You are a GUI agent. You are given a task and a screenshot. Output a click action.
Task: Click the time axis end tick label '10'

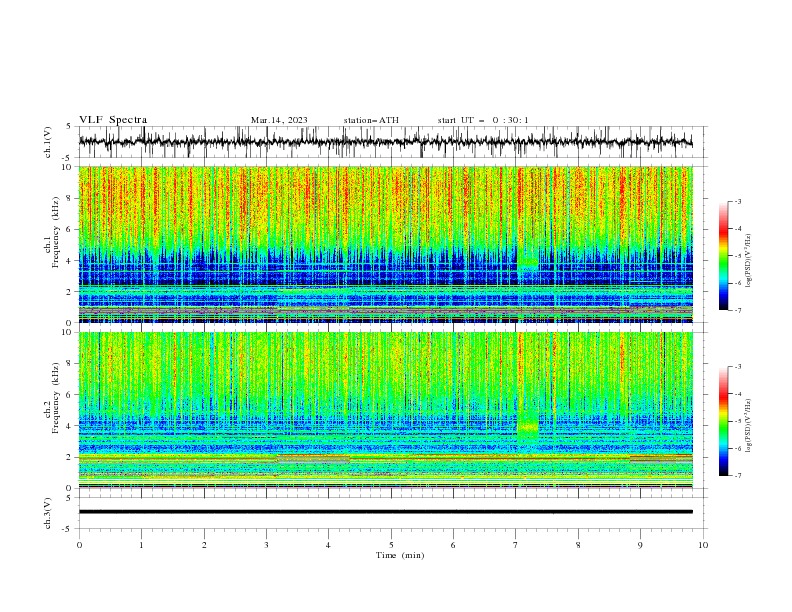703,545
